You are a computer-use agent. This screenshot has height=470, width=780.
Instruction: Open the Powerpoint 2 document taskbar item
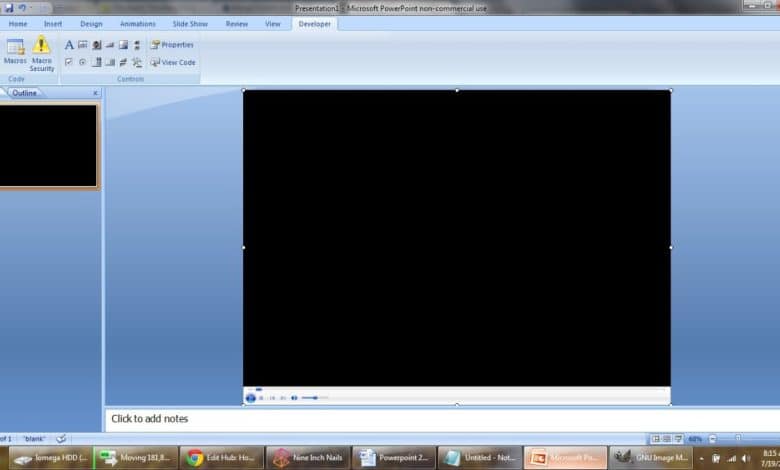pos(394,458)
